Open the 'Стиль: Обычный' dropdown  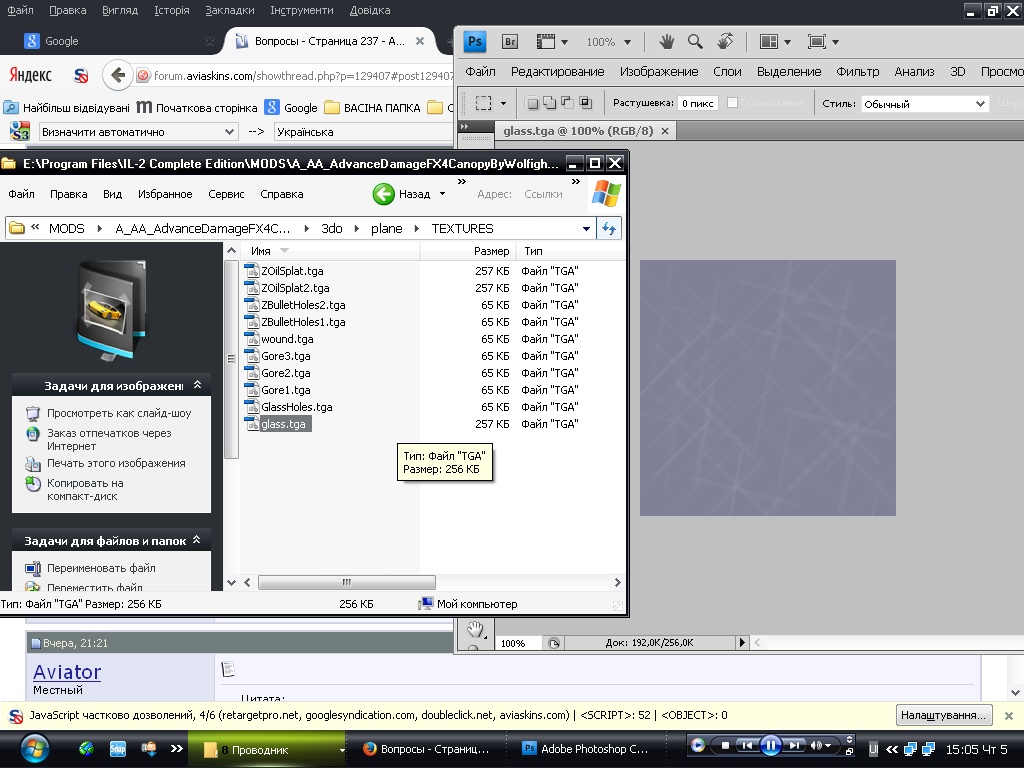(924, 104)
